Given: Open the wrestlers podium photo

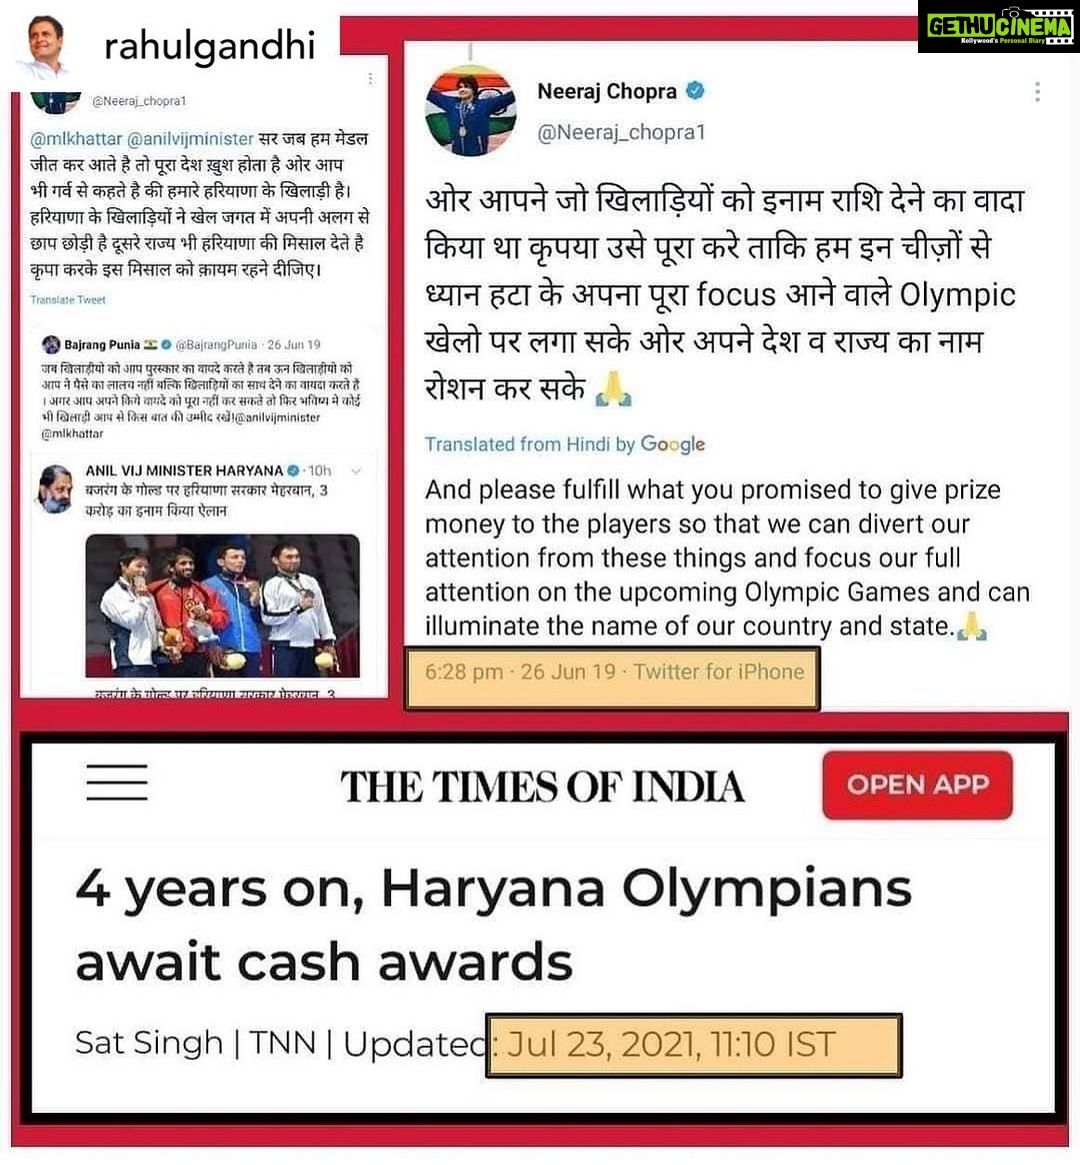Looking at the screenshot, I should pos(222,606).
